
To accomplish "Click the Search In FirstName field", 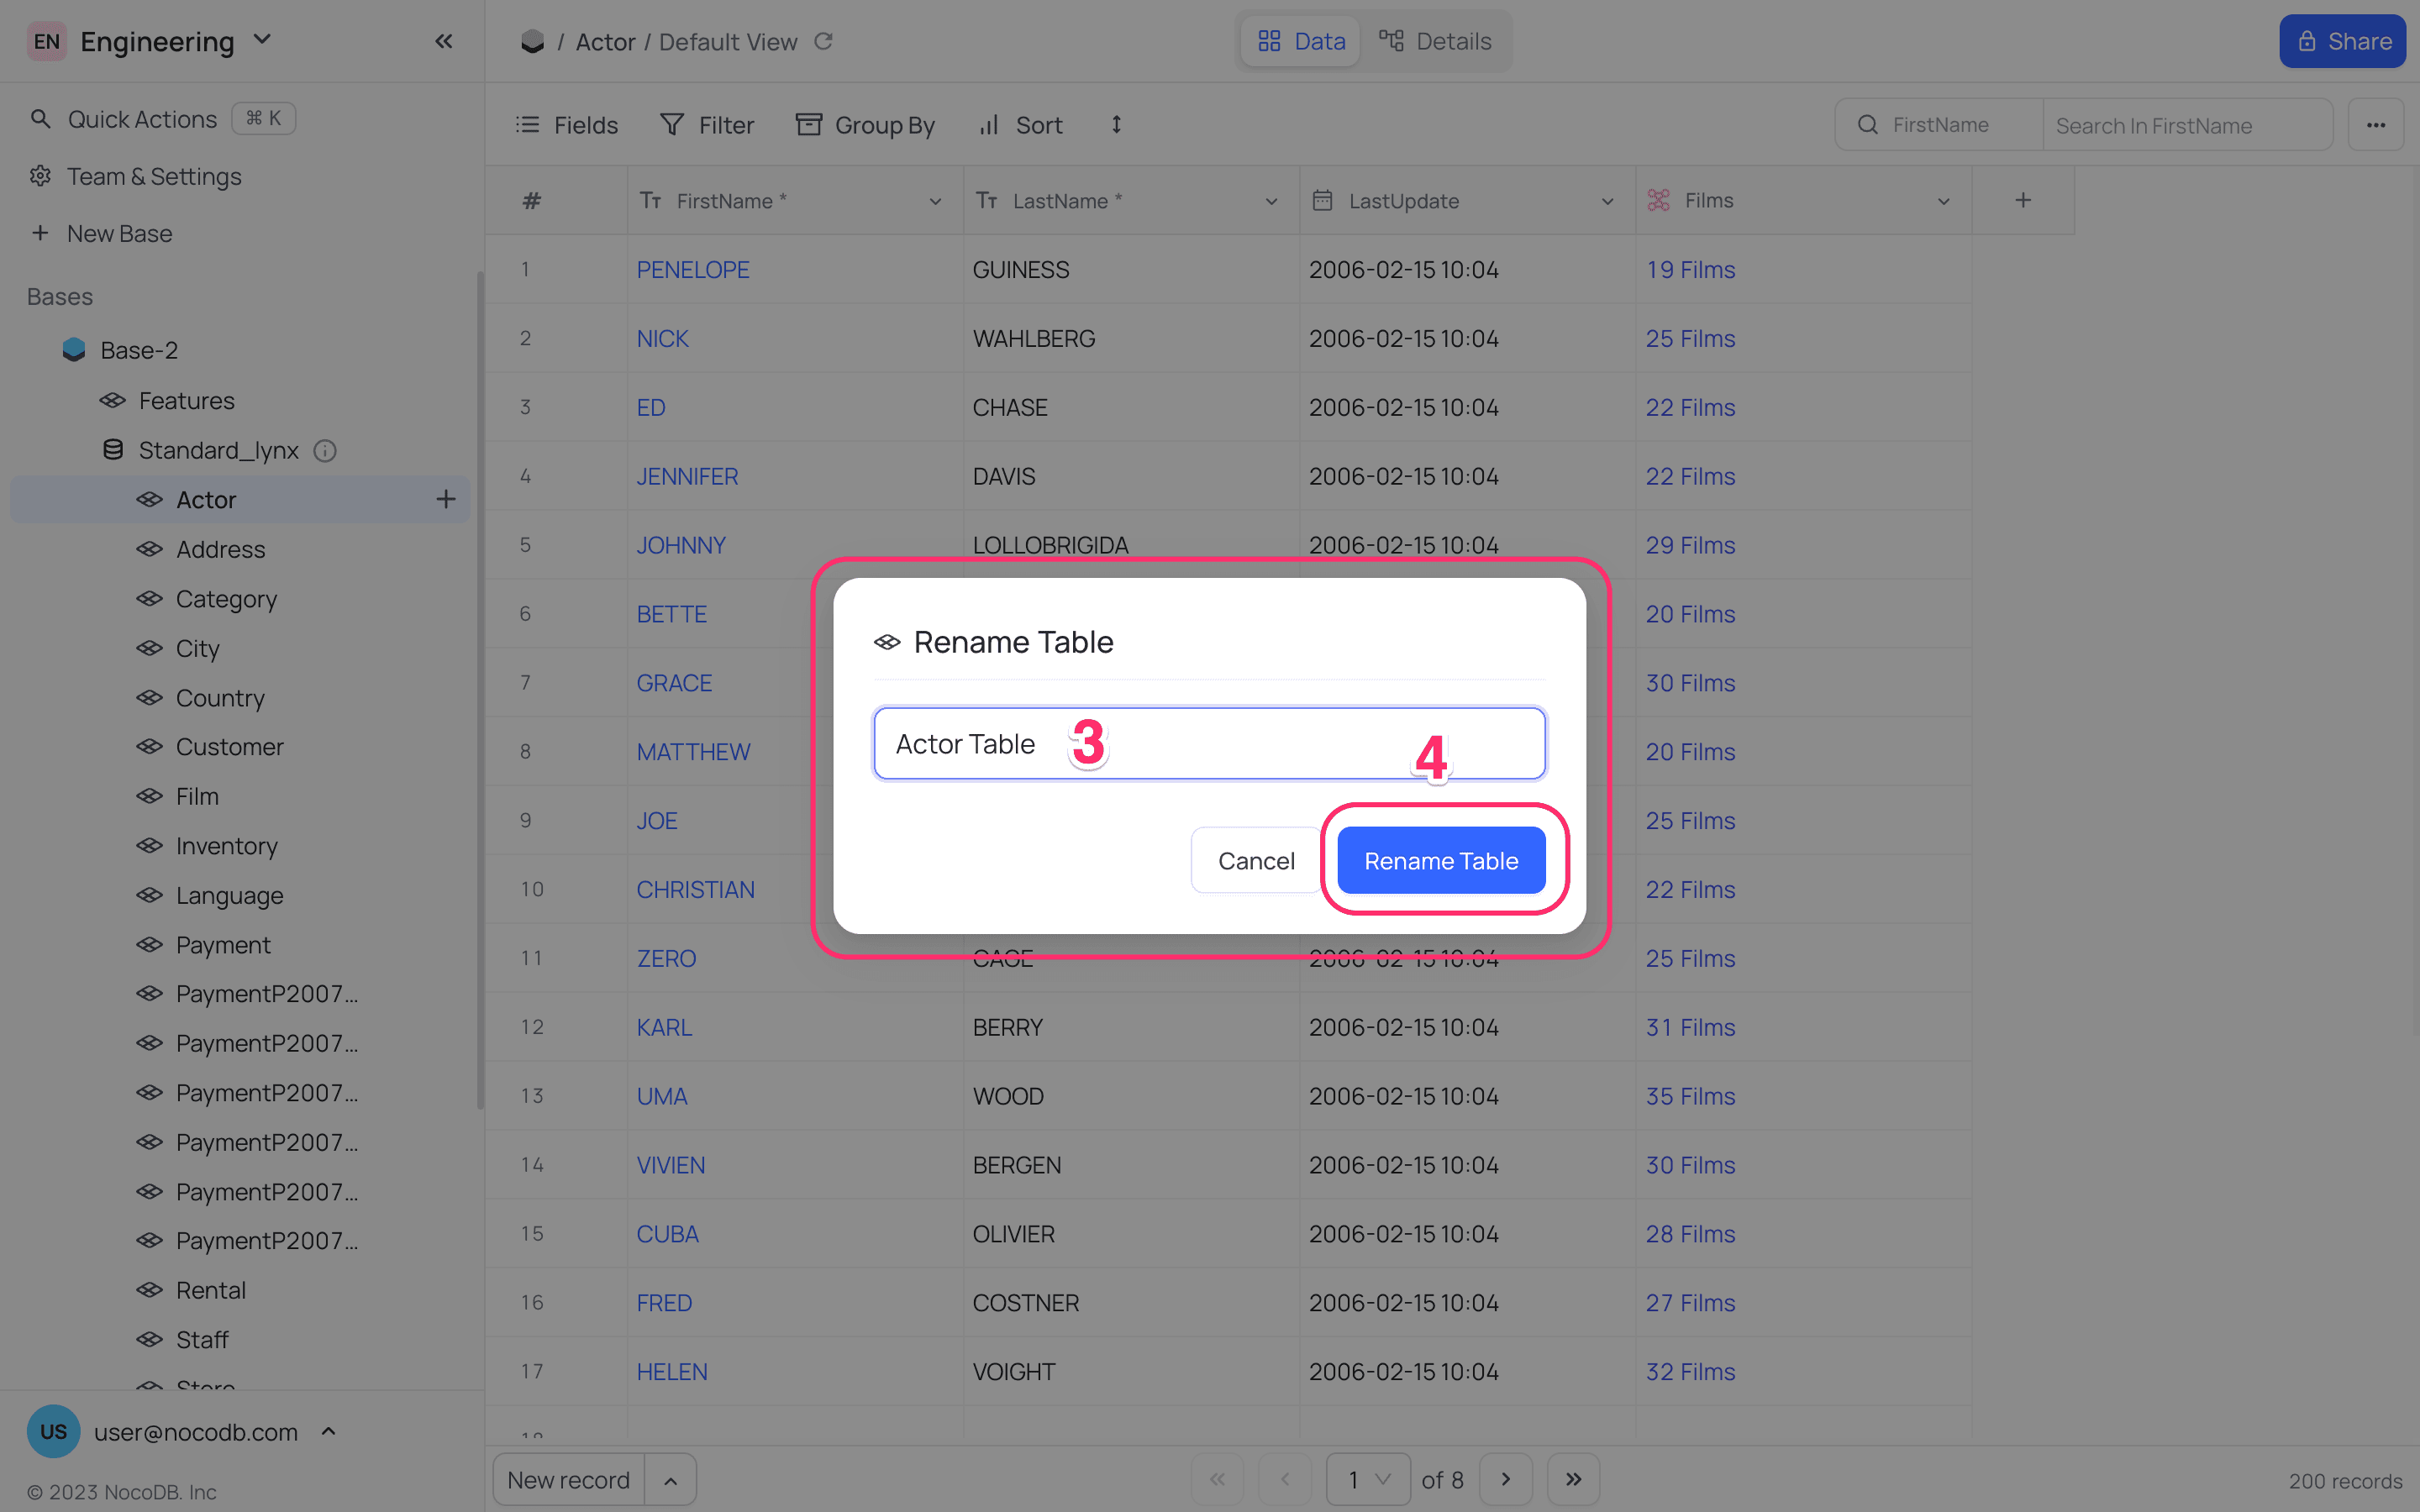I will pyautogui.click(x=2187, y=125).
